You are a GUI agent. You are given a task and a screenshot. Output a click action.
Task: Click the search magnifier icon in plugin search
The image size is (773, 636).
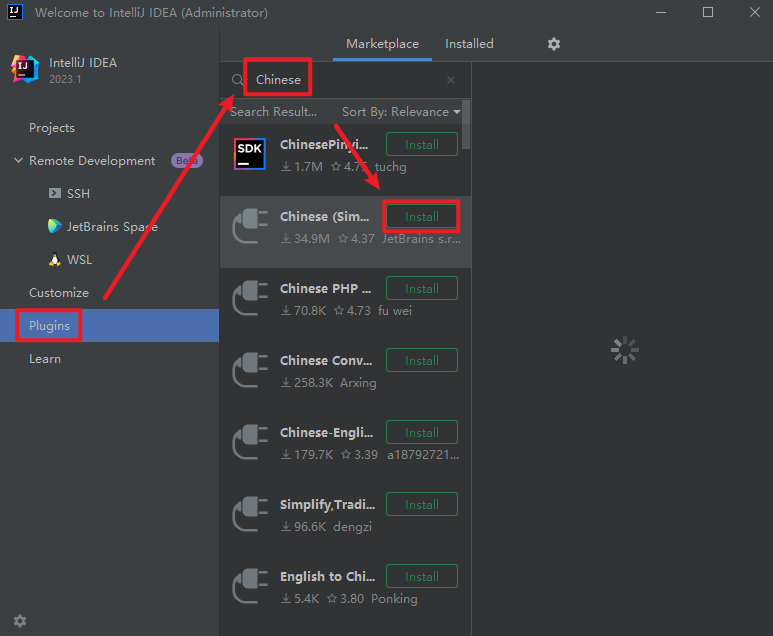[238, 80]
